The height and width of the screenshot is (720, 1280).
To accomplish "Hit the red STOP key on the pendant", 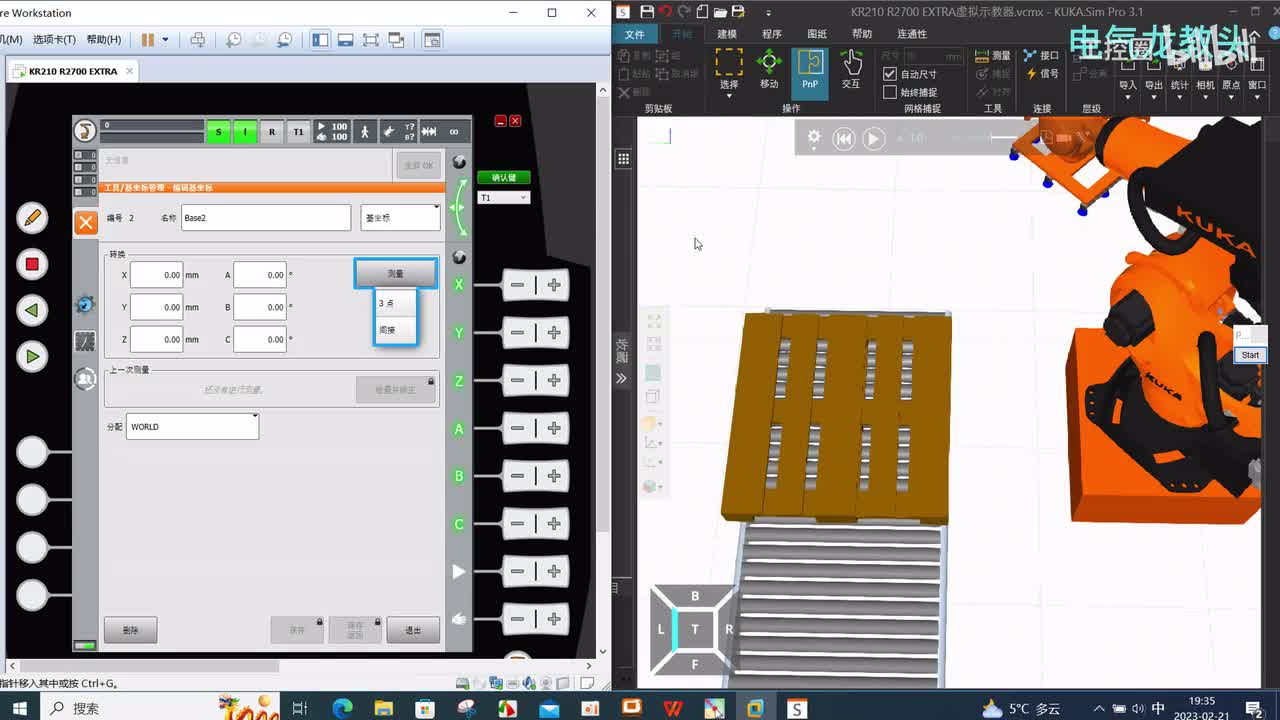I will (x=32, y=264).
